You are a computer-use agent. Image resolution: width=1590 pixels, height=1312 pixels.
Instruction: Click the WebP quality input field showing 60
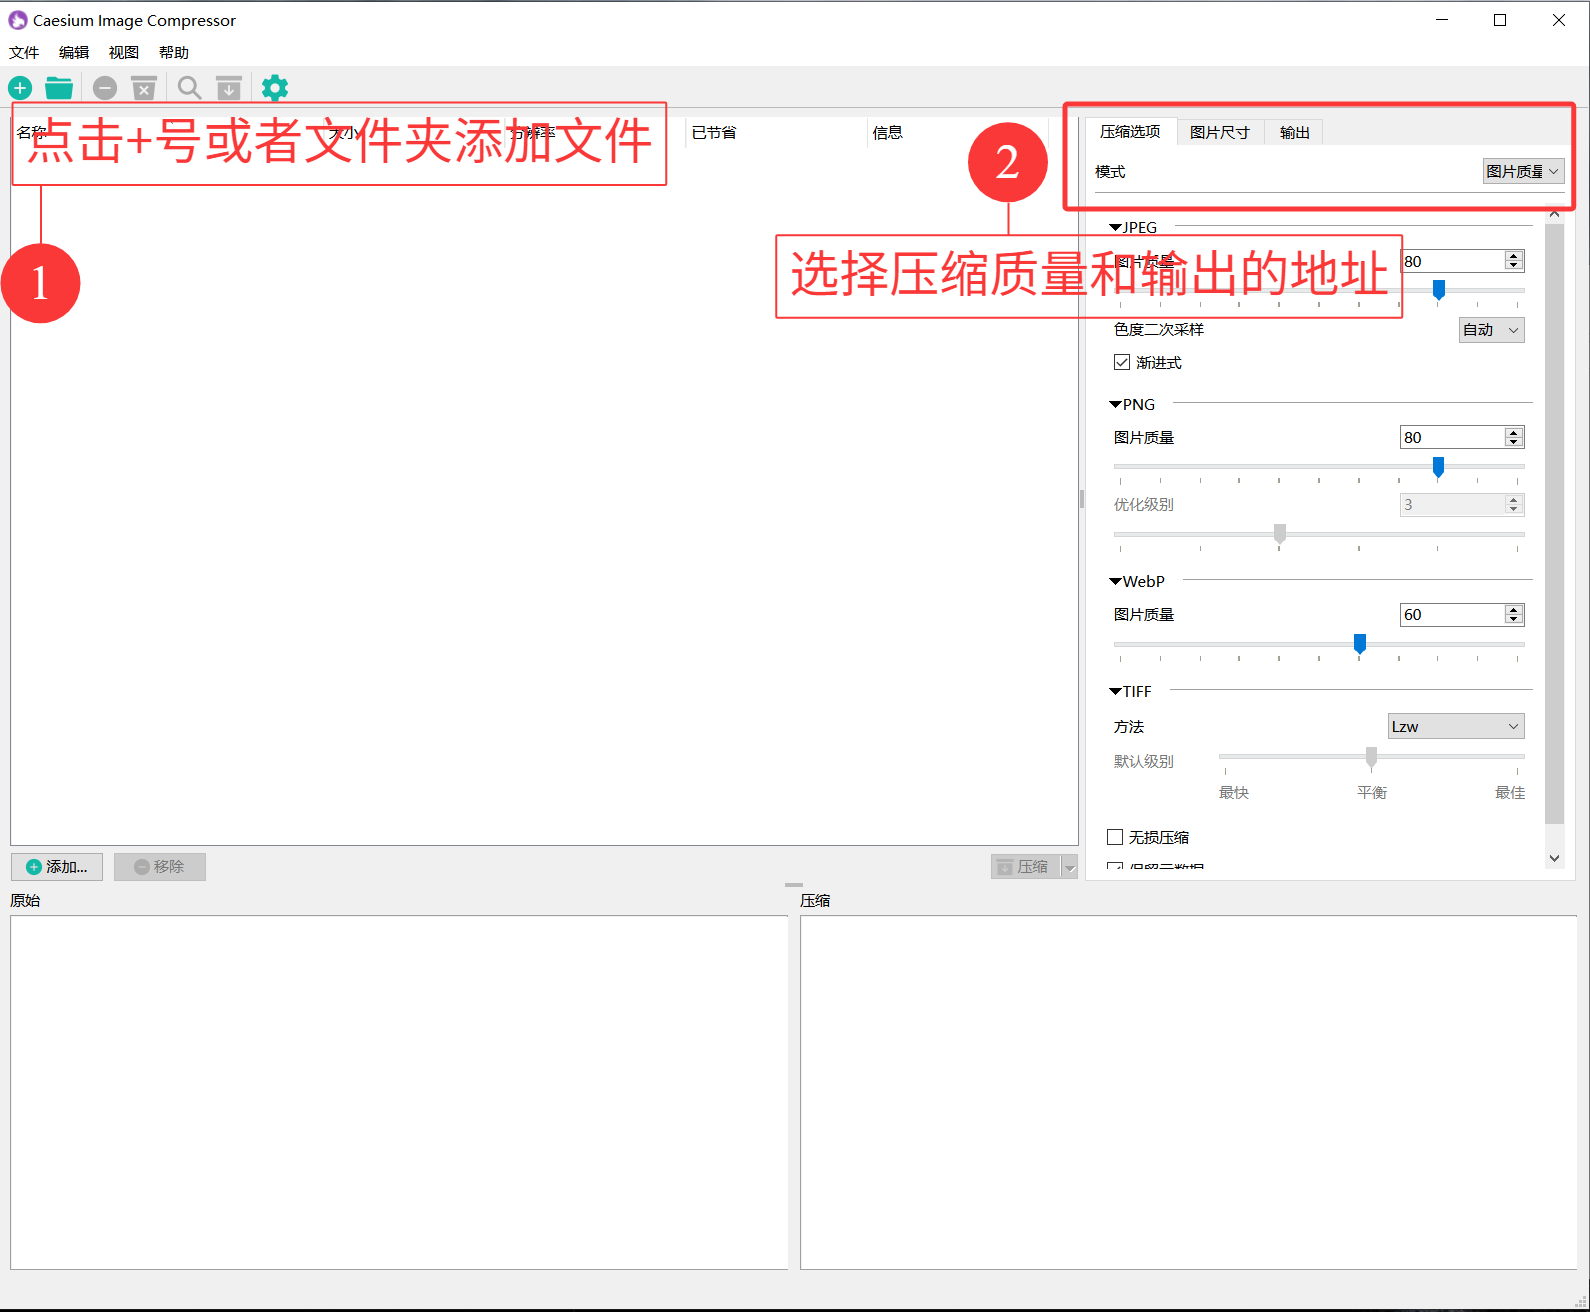click(x=1451, y=614)
